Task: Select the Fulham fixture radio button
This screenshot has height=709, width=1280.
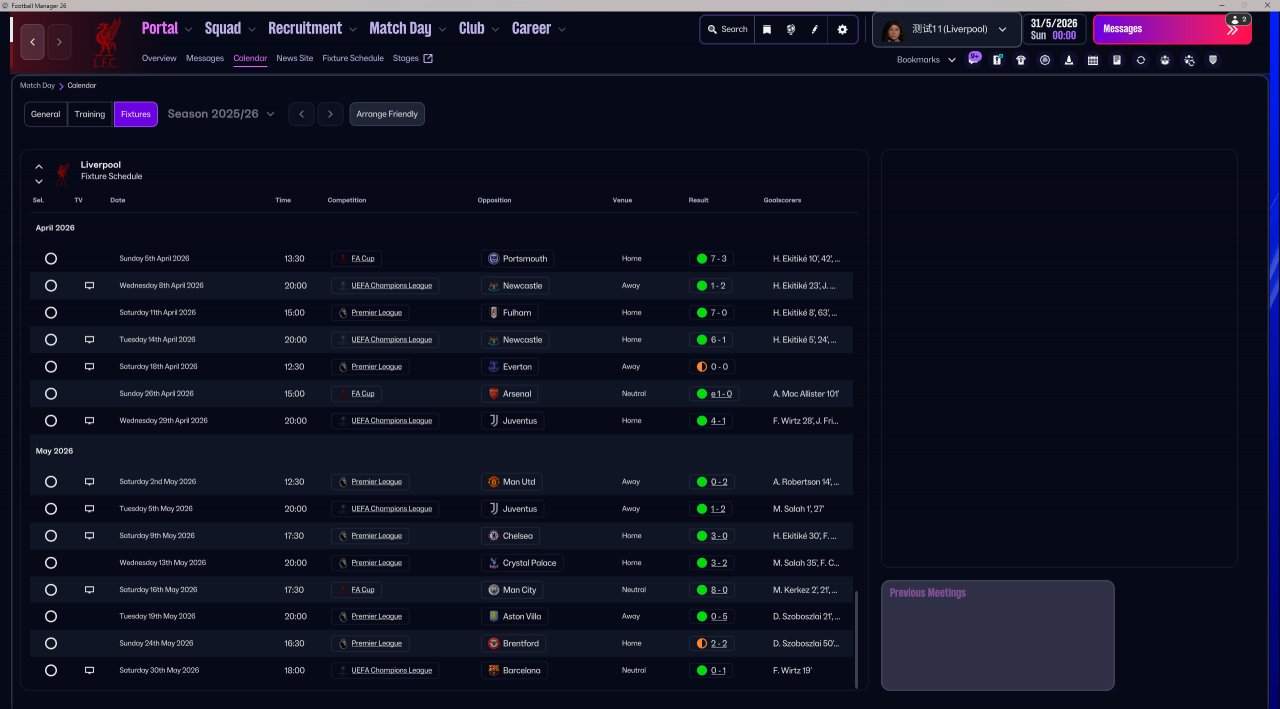Action: (x=51, y=313)
